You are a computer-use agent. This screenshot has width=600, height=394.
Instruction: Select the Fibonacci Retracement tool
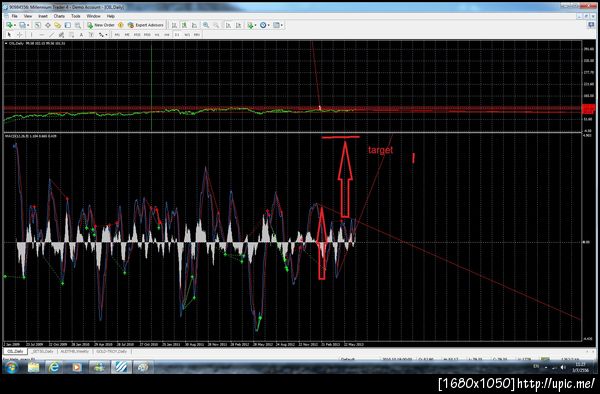(72, 35)
